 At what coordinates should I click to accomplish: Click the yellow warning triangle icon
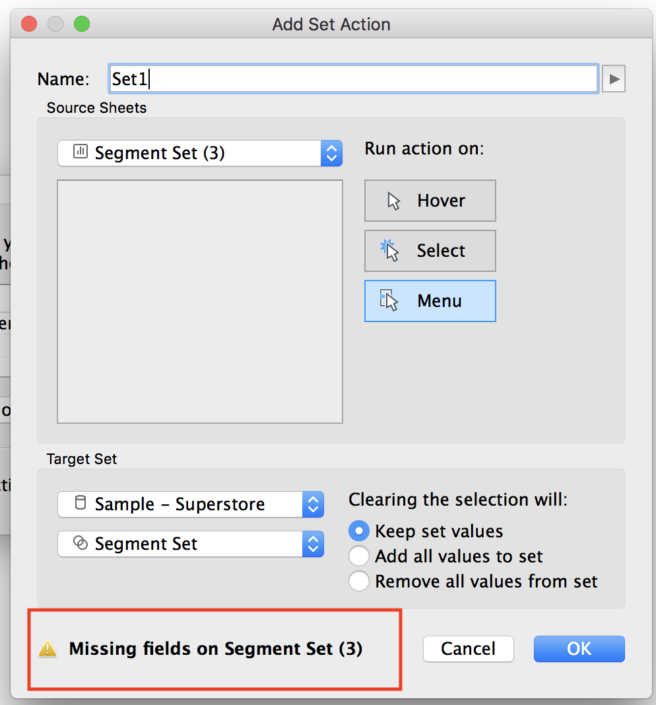click(48, 650)
